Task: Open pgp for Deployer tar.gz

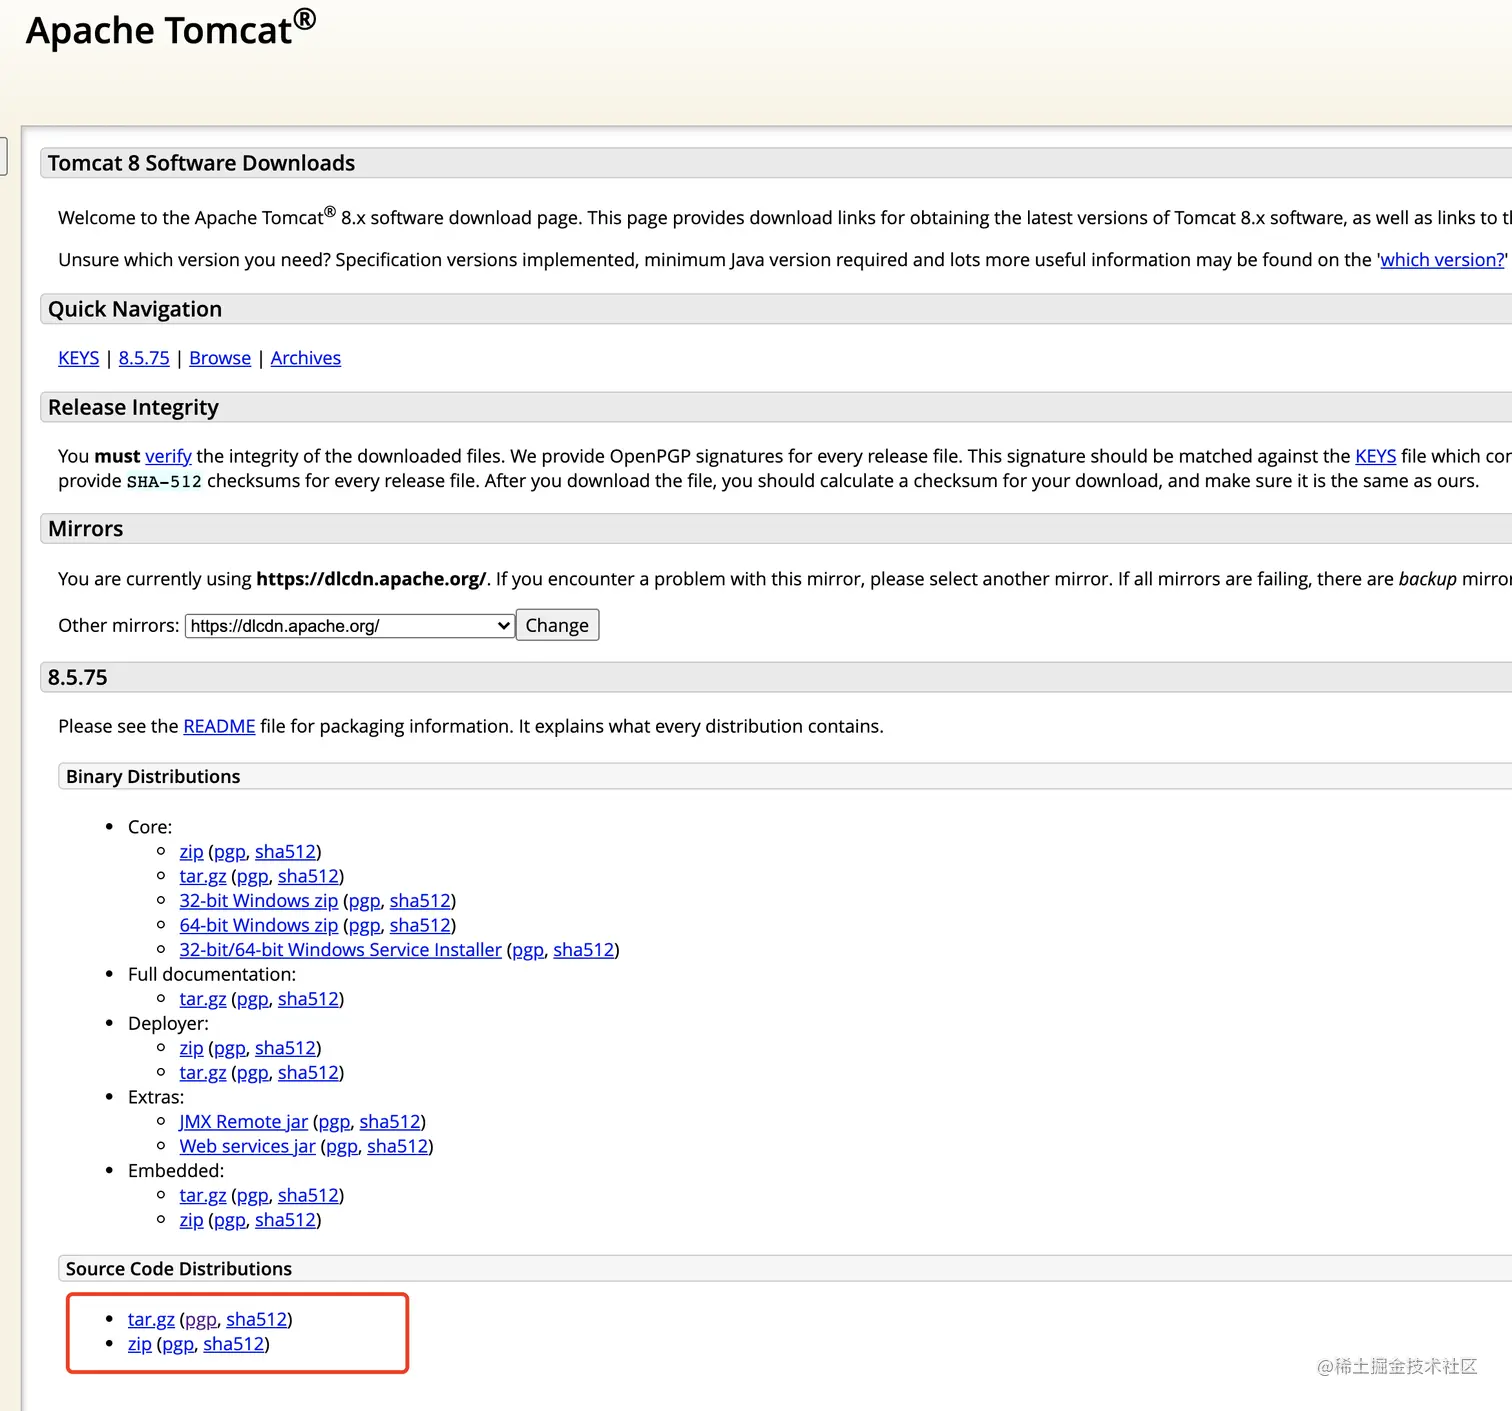Action: tap(253, 1073)
